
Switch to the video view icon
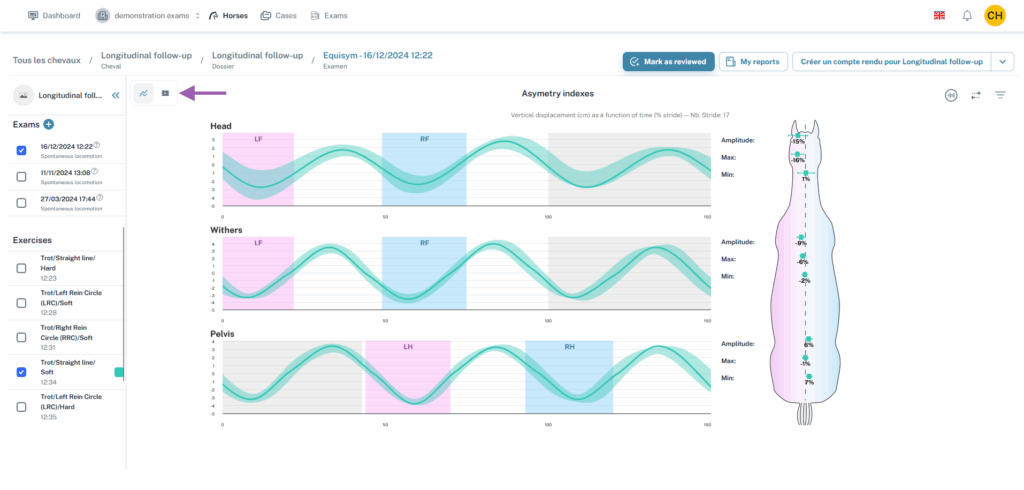(166, 93)
